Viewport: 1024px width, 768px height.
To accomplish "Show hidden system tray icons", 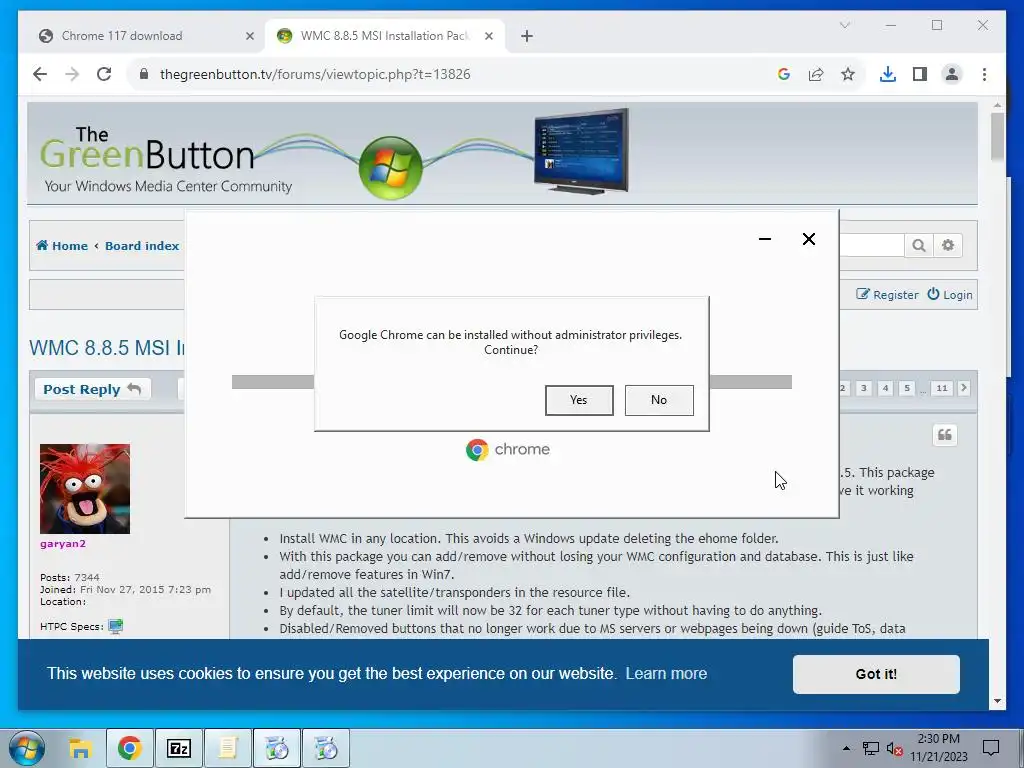I will pyautogui.click(x=846, y=748).
